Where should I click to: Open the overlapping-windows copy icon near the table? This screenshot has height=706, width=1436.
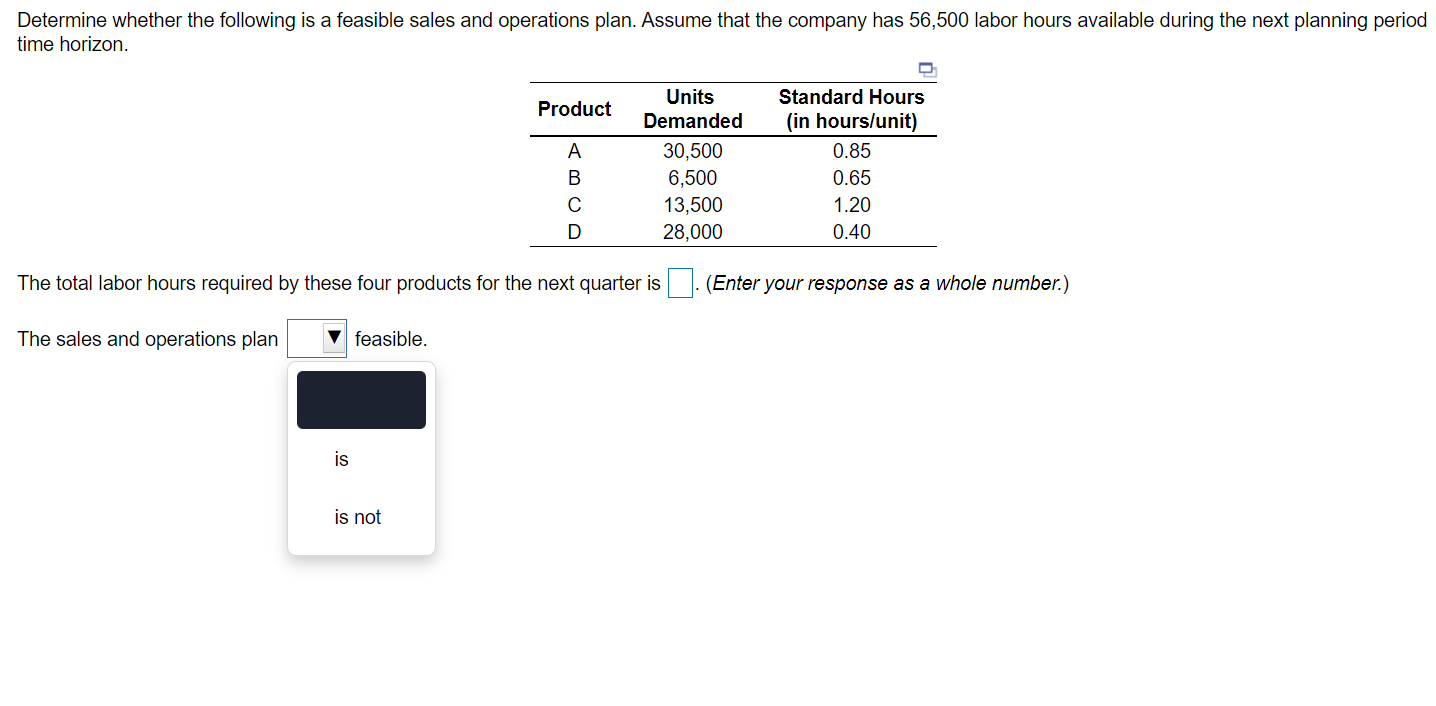click(925, 70)
